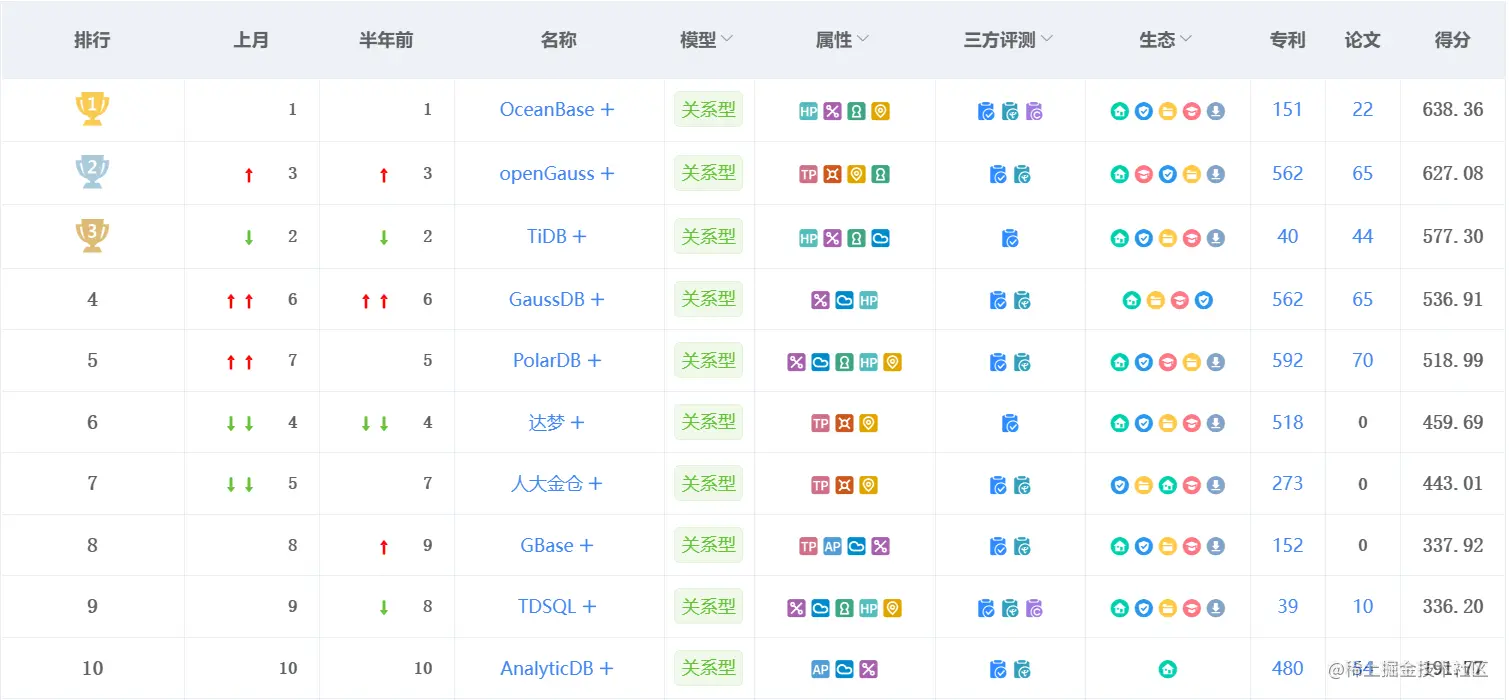Click the score 577.30
1509x700 pixels.
(x=1453, y=237)
